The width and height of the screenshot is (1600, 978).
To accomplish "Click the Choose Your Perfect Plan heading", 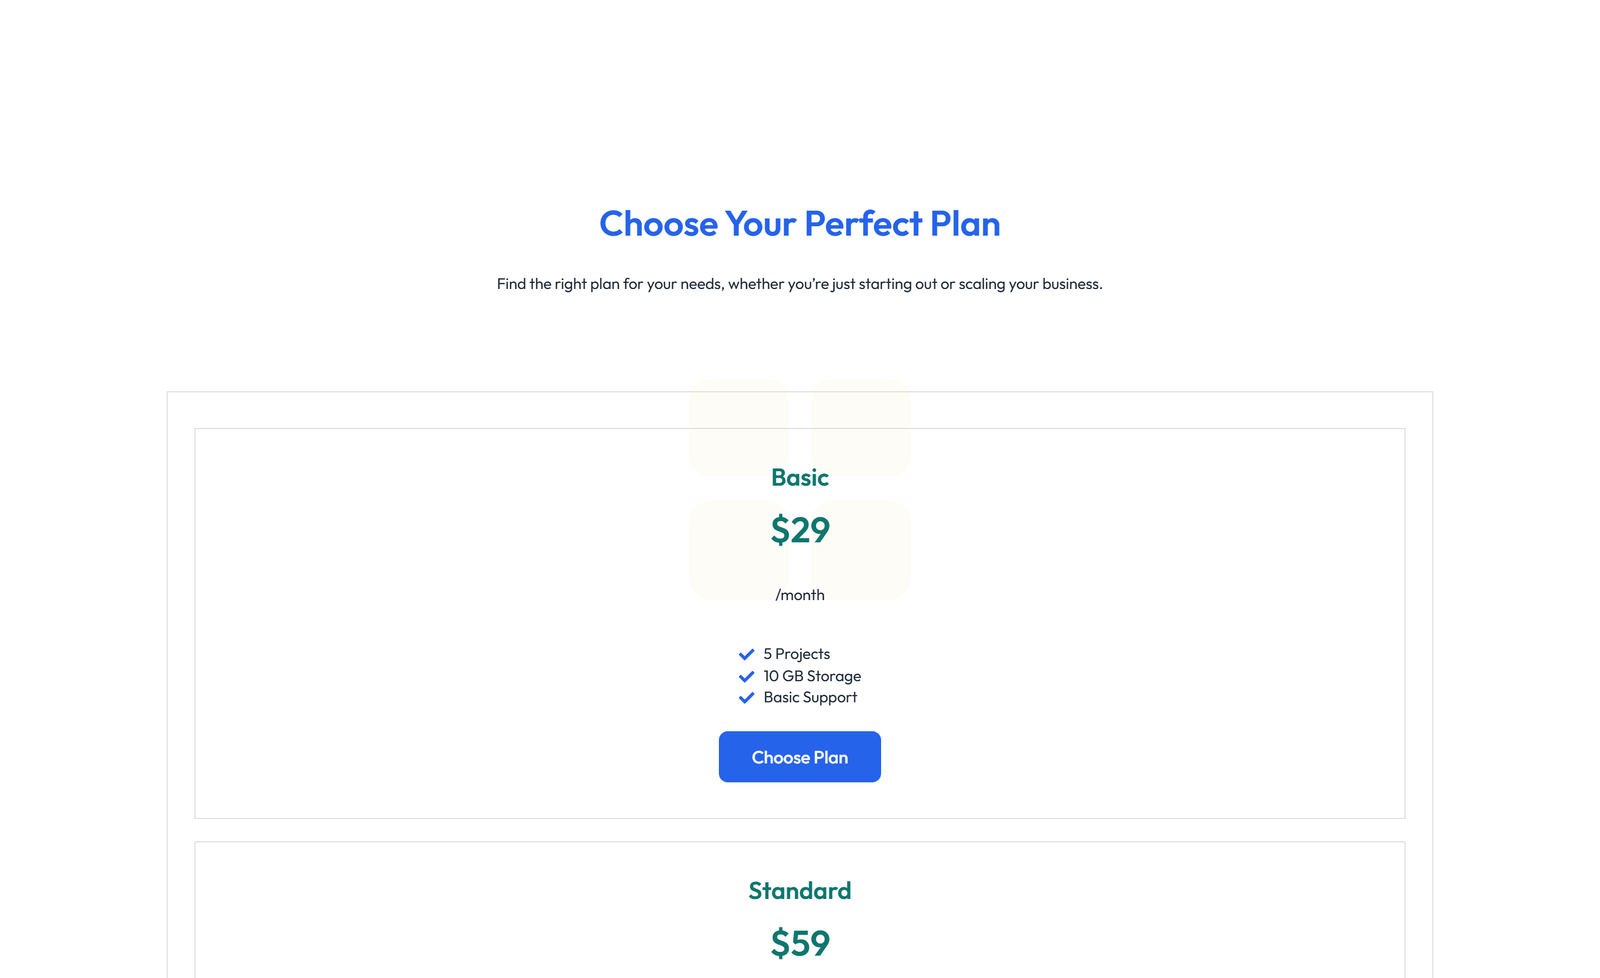I will point(799,224).
